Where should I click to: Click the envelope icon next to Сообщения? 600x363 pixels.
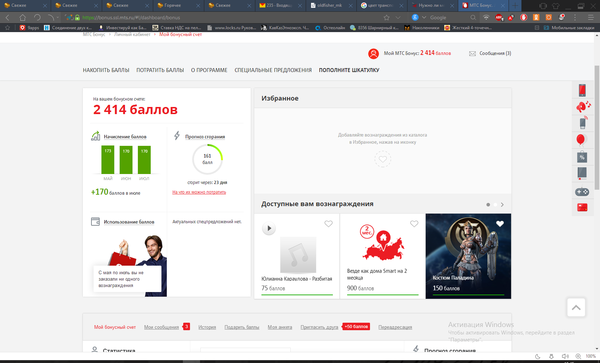[472, 54]
